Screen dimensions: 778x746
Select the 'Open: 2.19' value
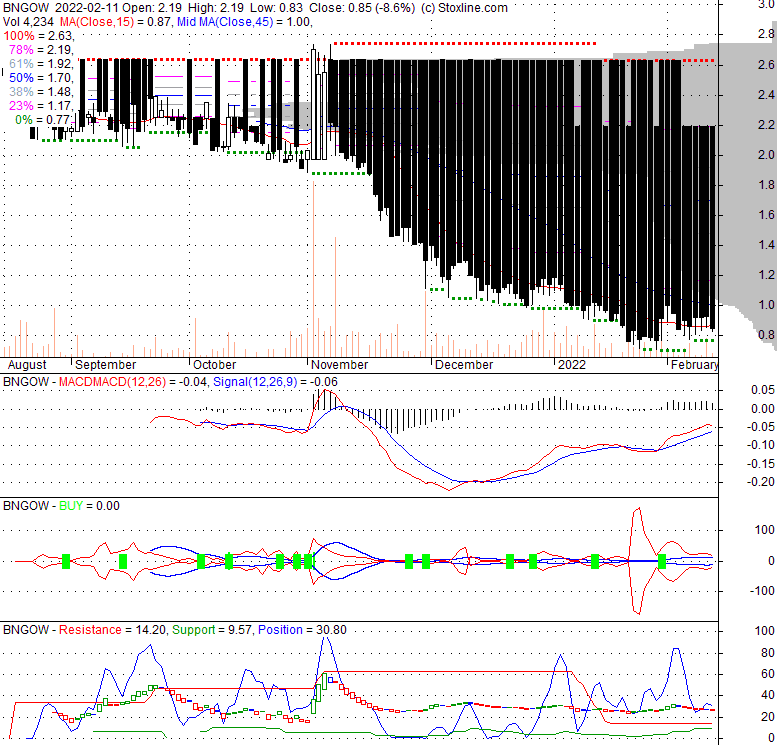point(152,8)
